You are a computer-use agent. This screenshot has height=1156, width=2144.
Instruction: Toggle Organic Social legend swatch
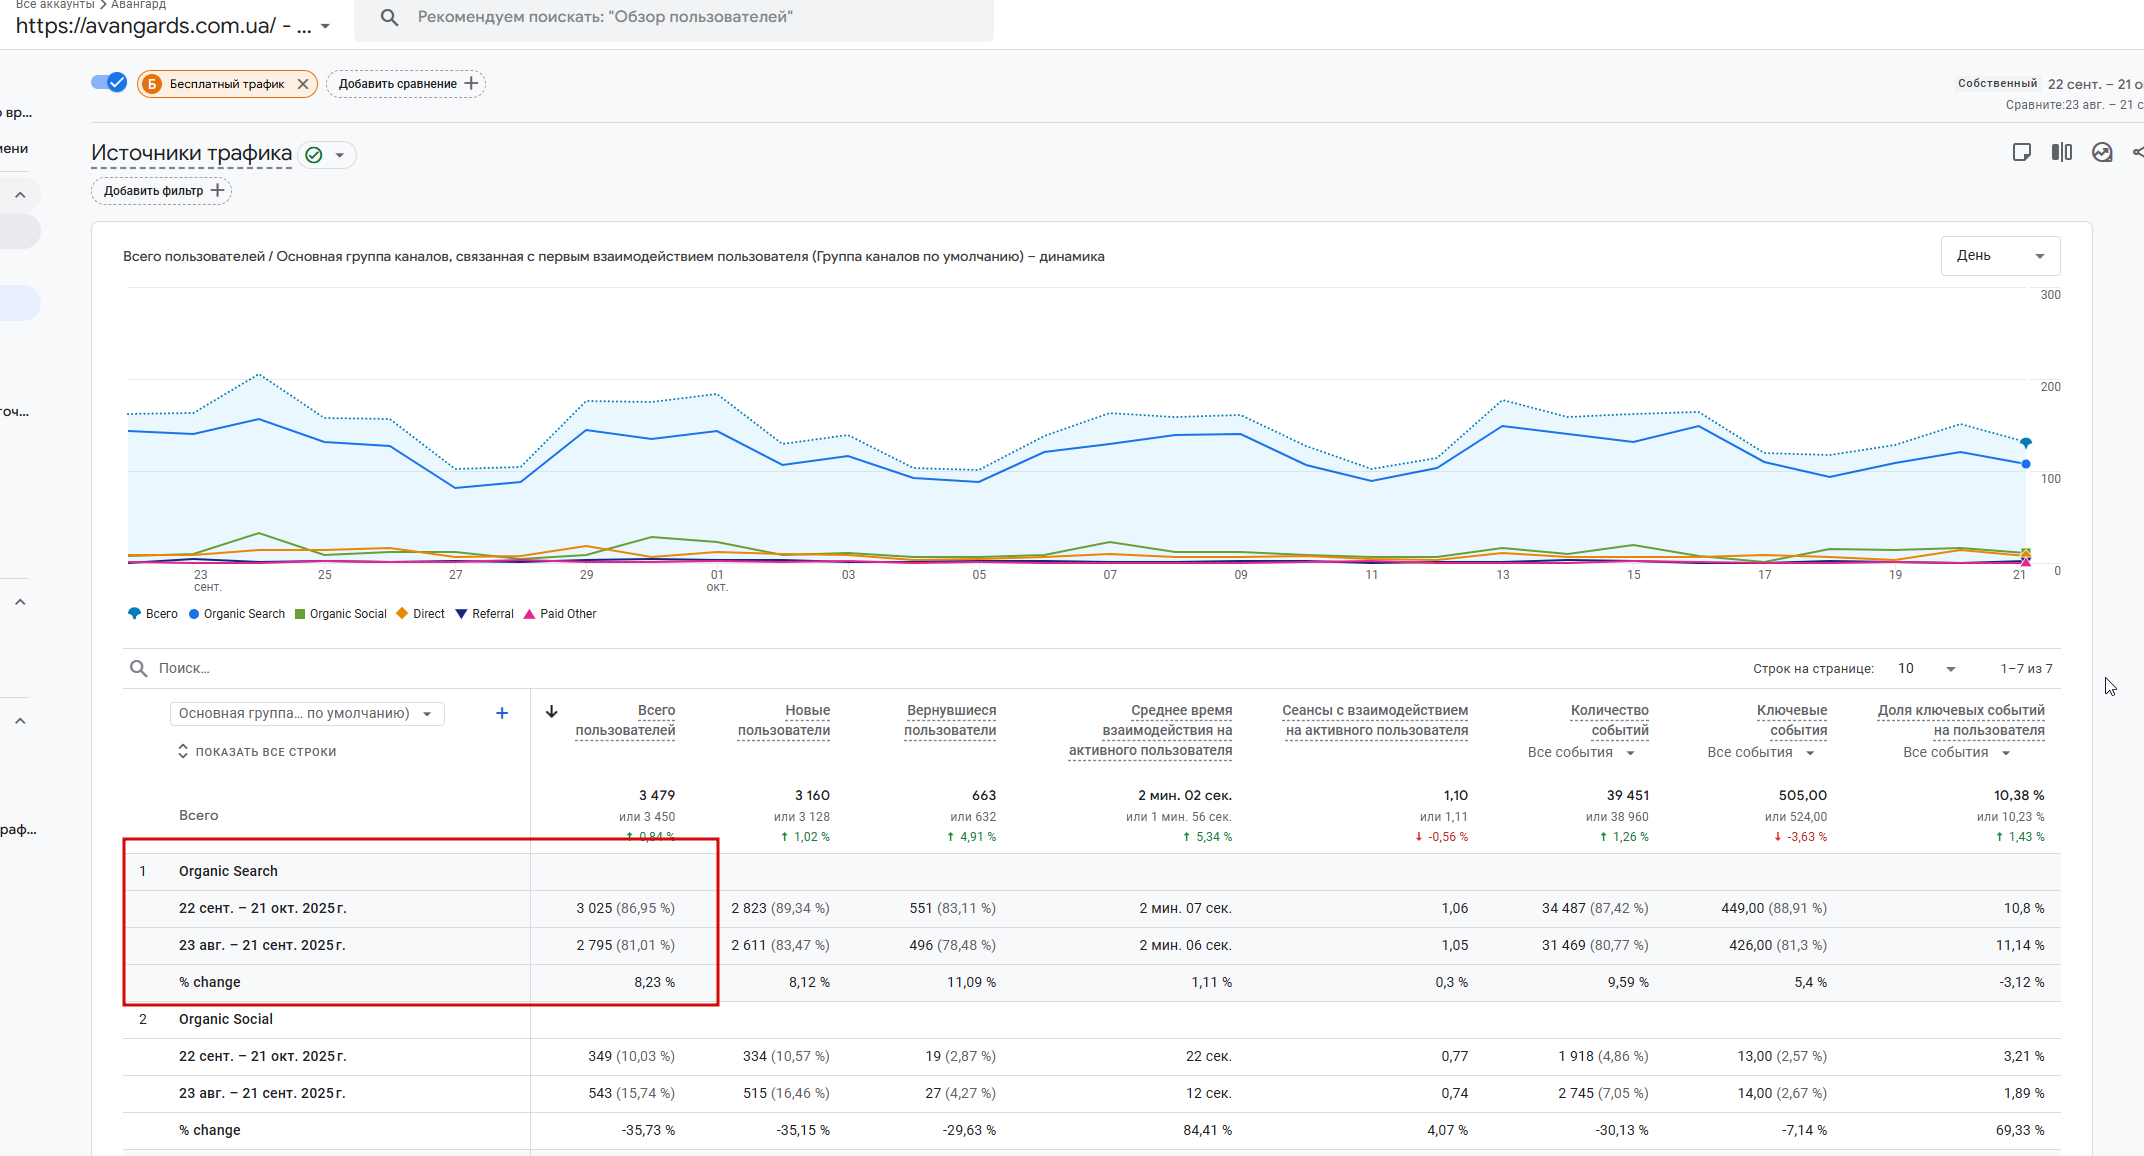click(x=300, y=614)
